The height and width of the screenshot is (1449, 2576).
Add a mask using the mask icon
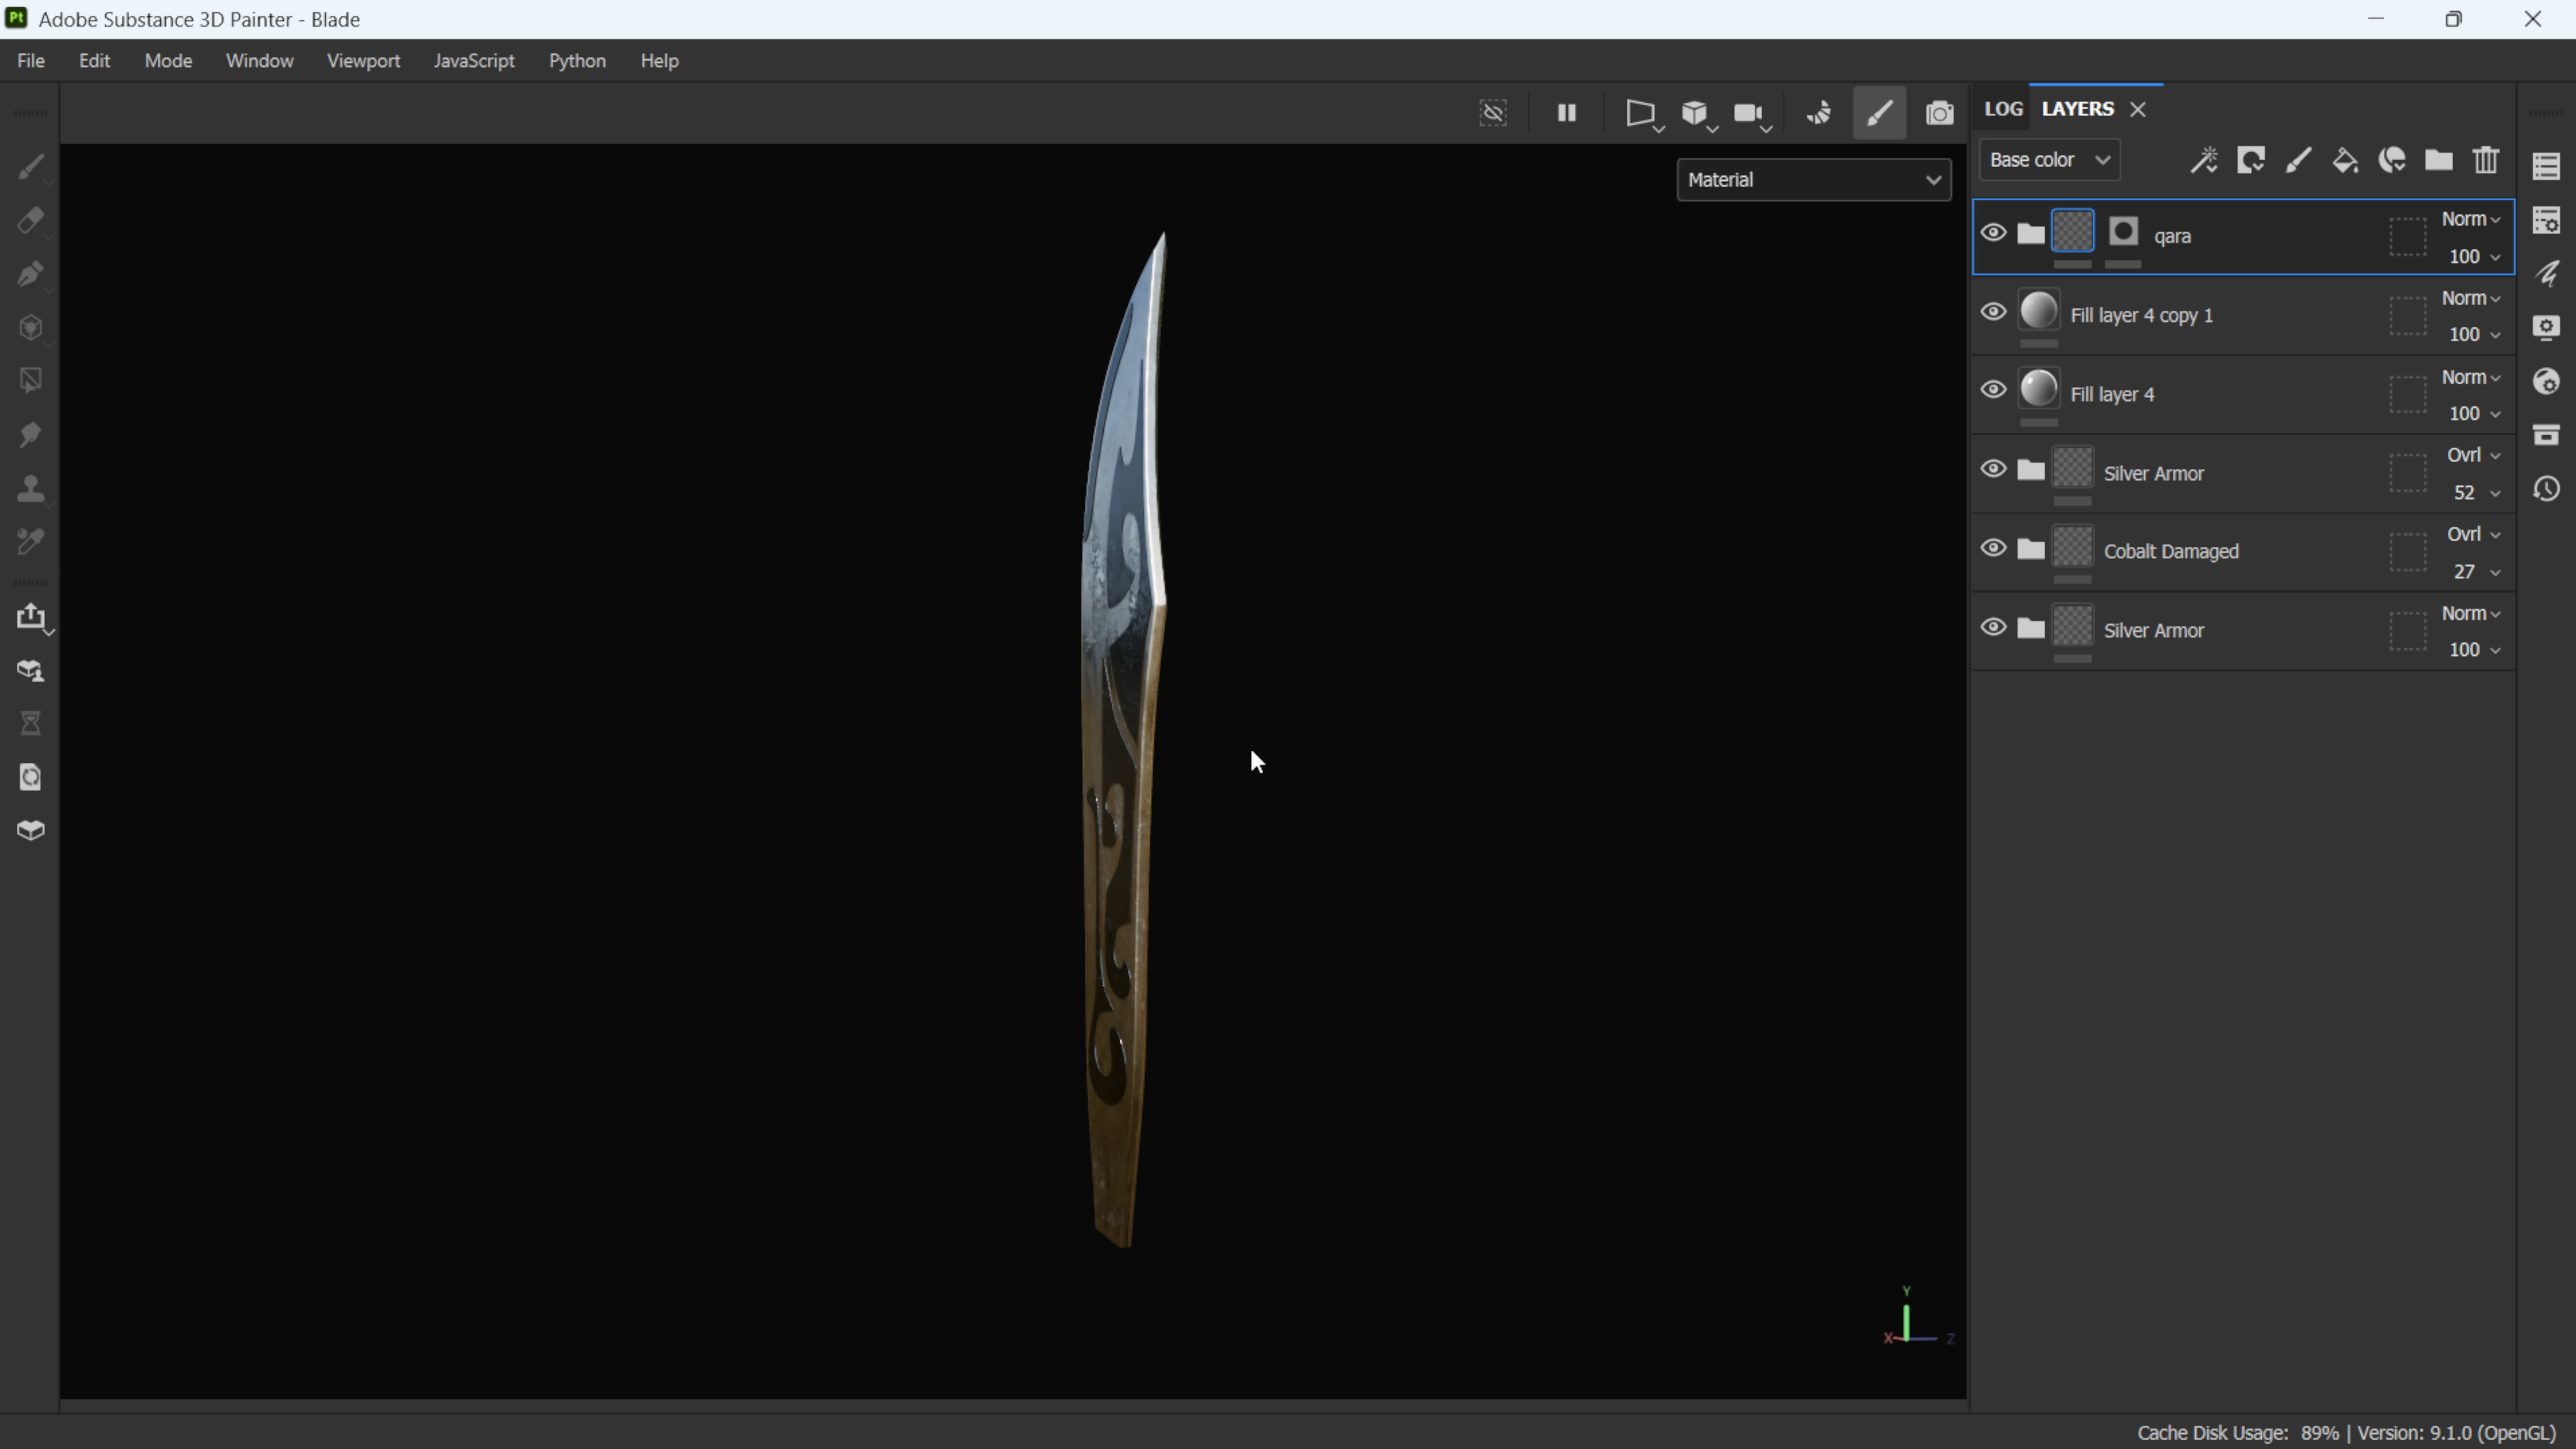point(2251,160)
